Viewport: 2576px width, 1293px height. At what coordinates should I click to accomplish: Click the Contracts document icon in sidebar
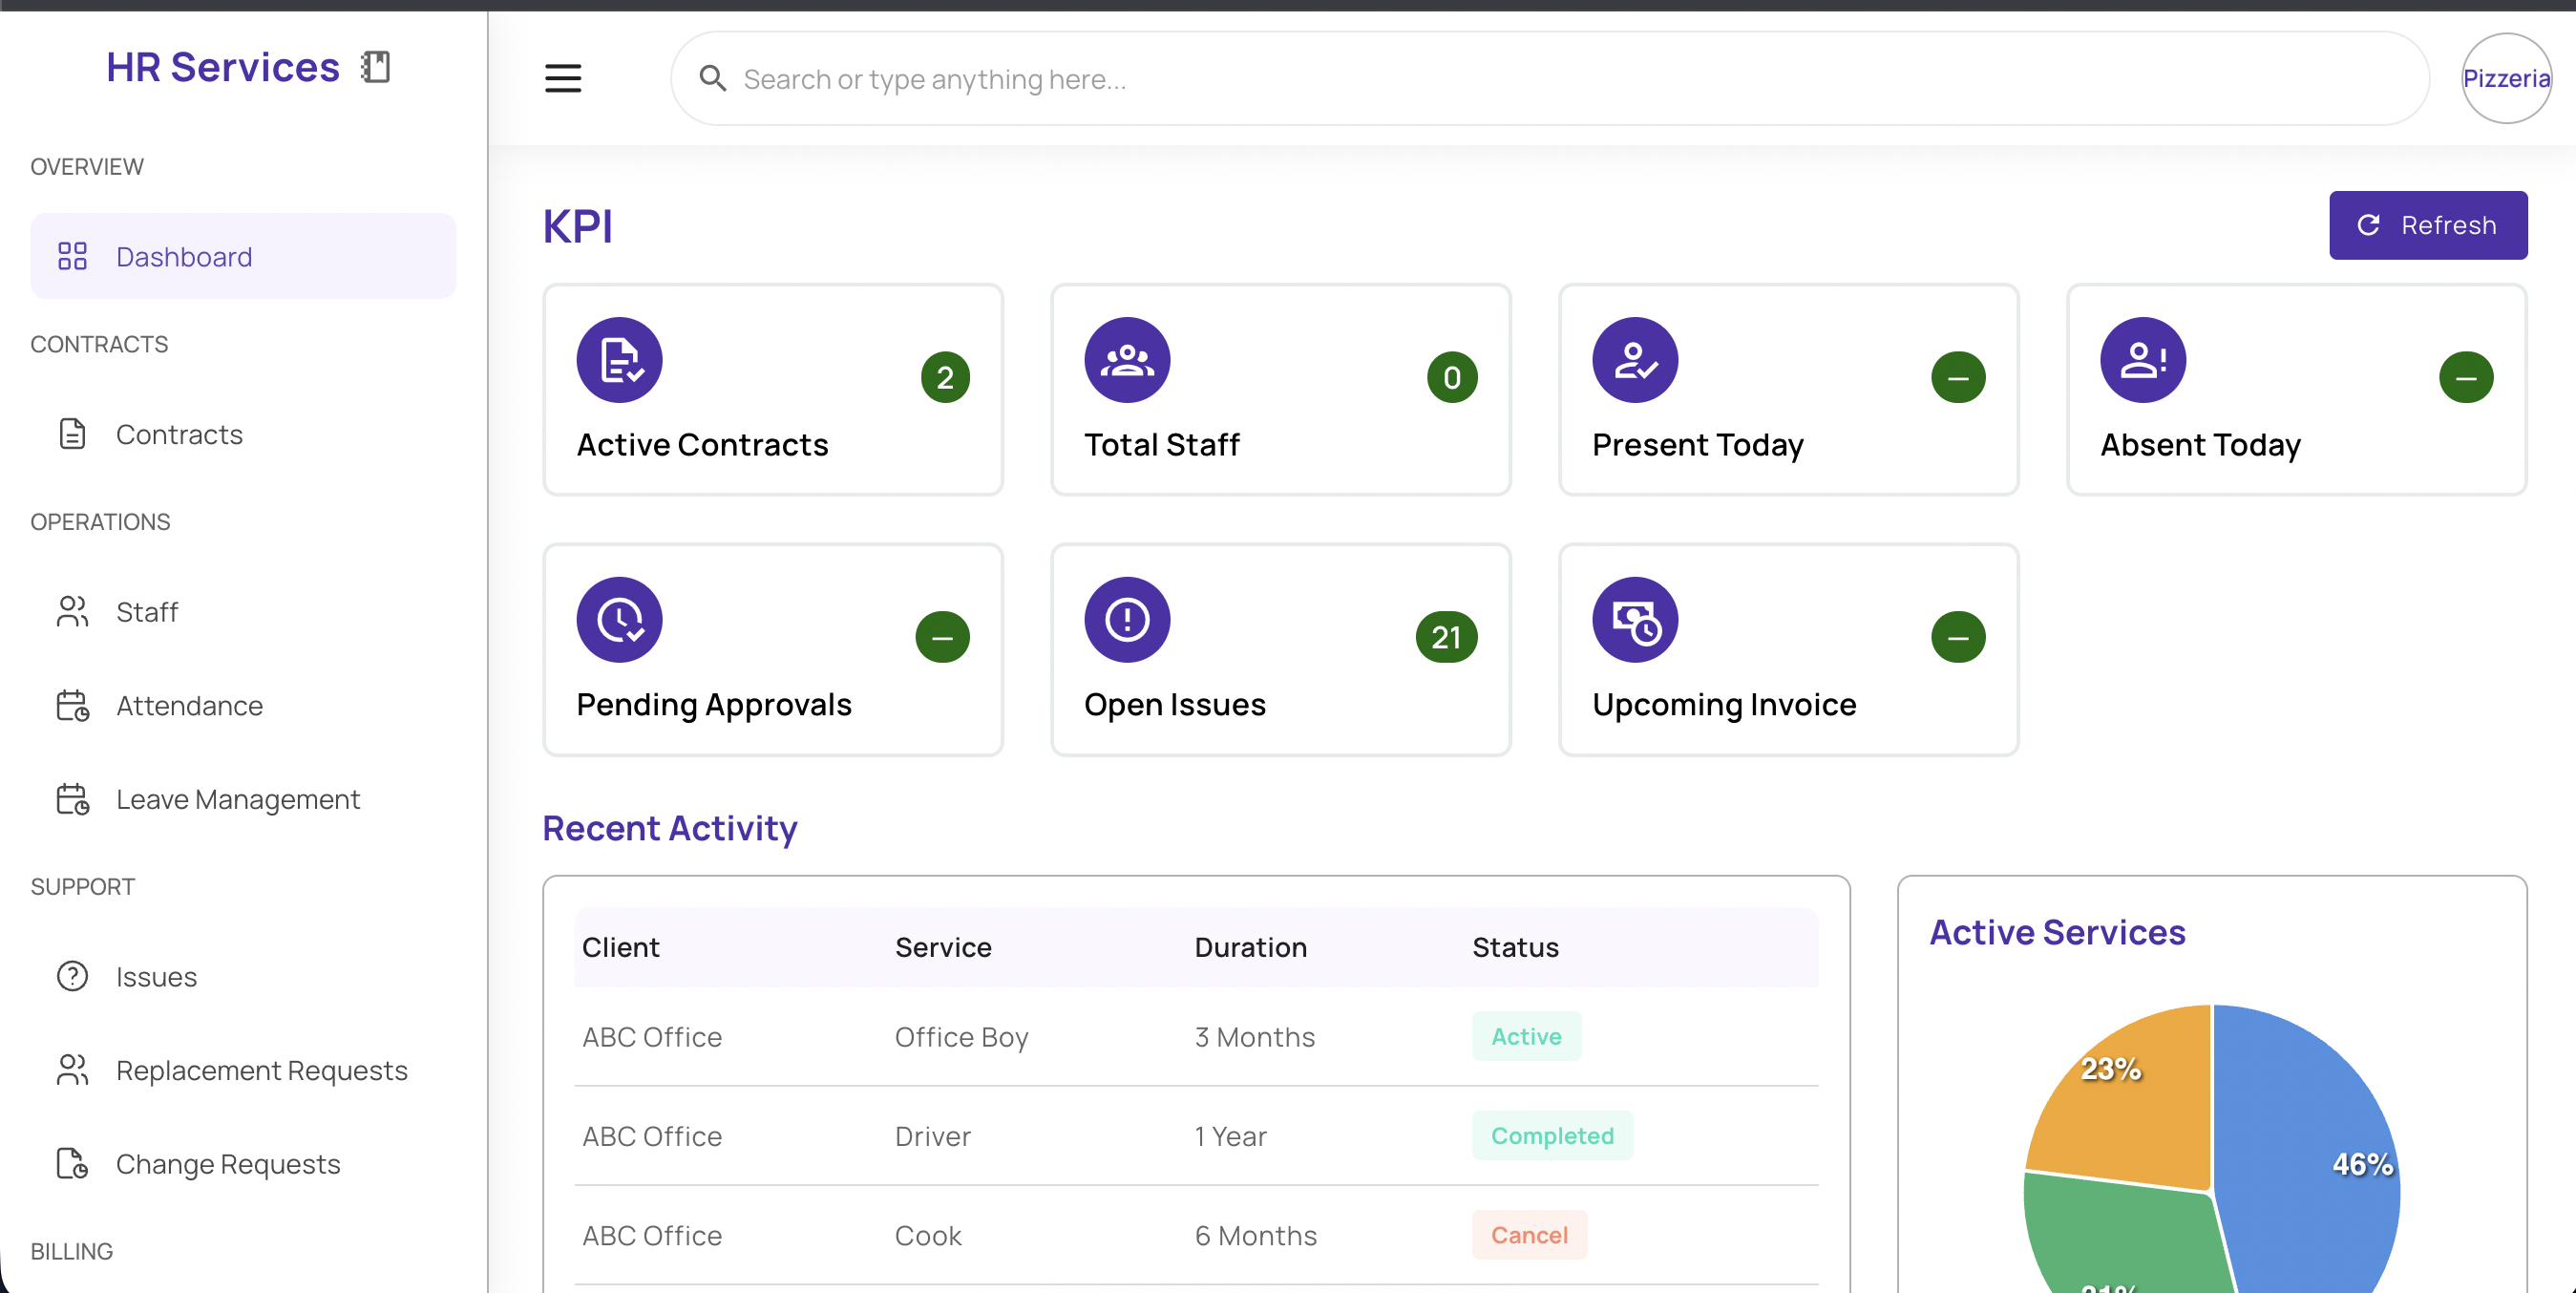[x=72, y=434]
